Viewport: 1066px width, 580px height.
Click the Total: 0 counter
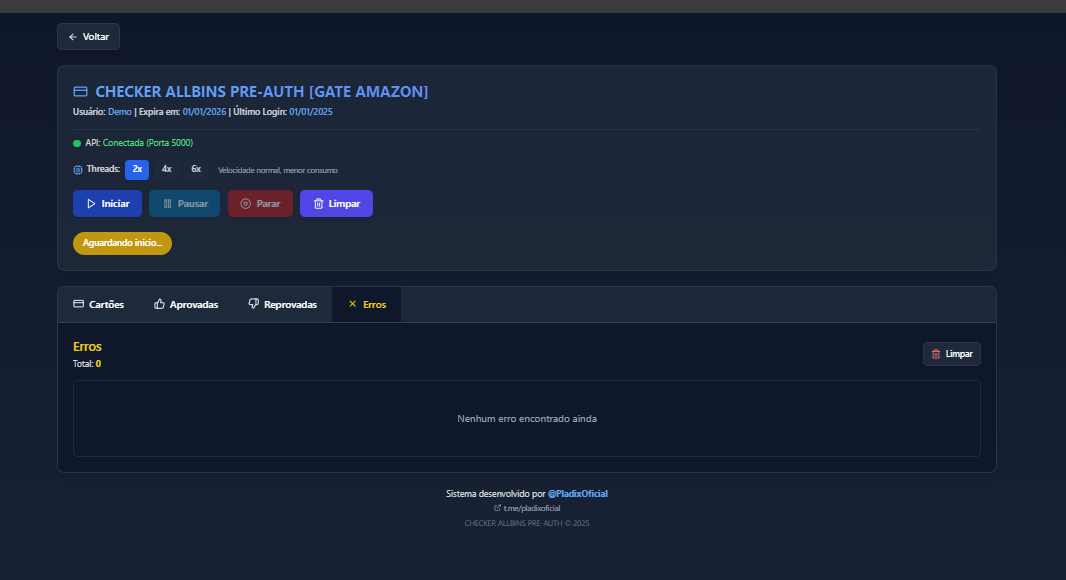(x=87, y=364)
